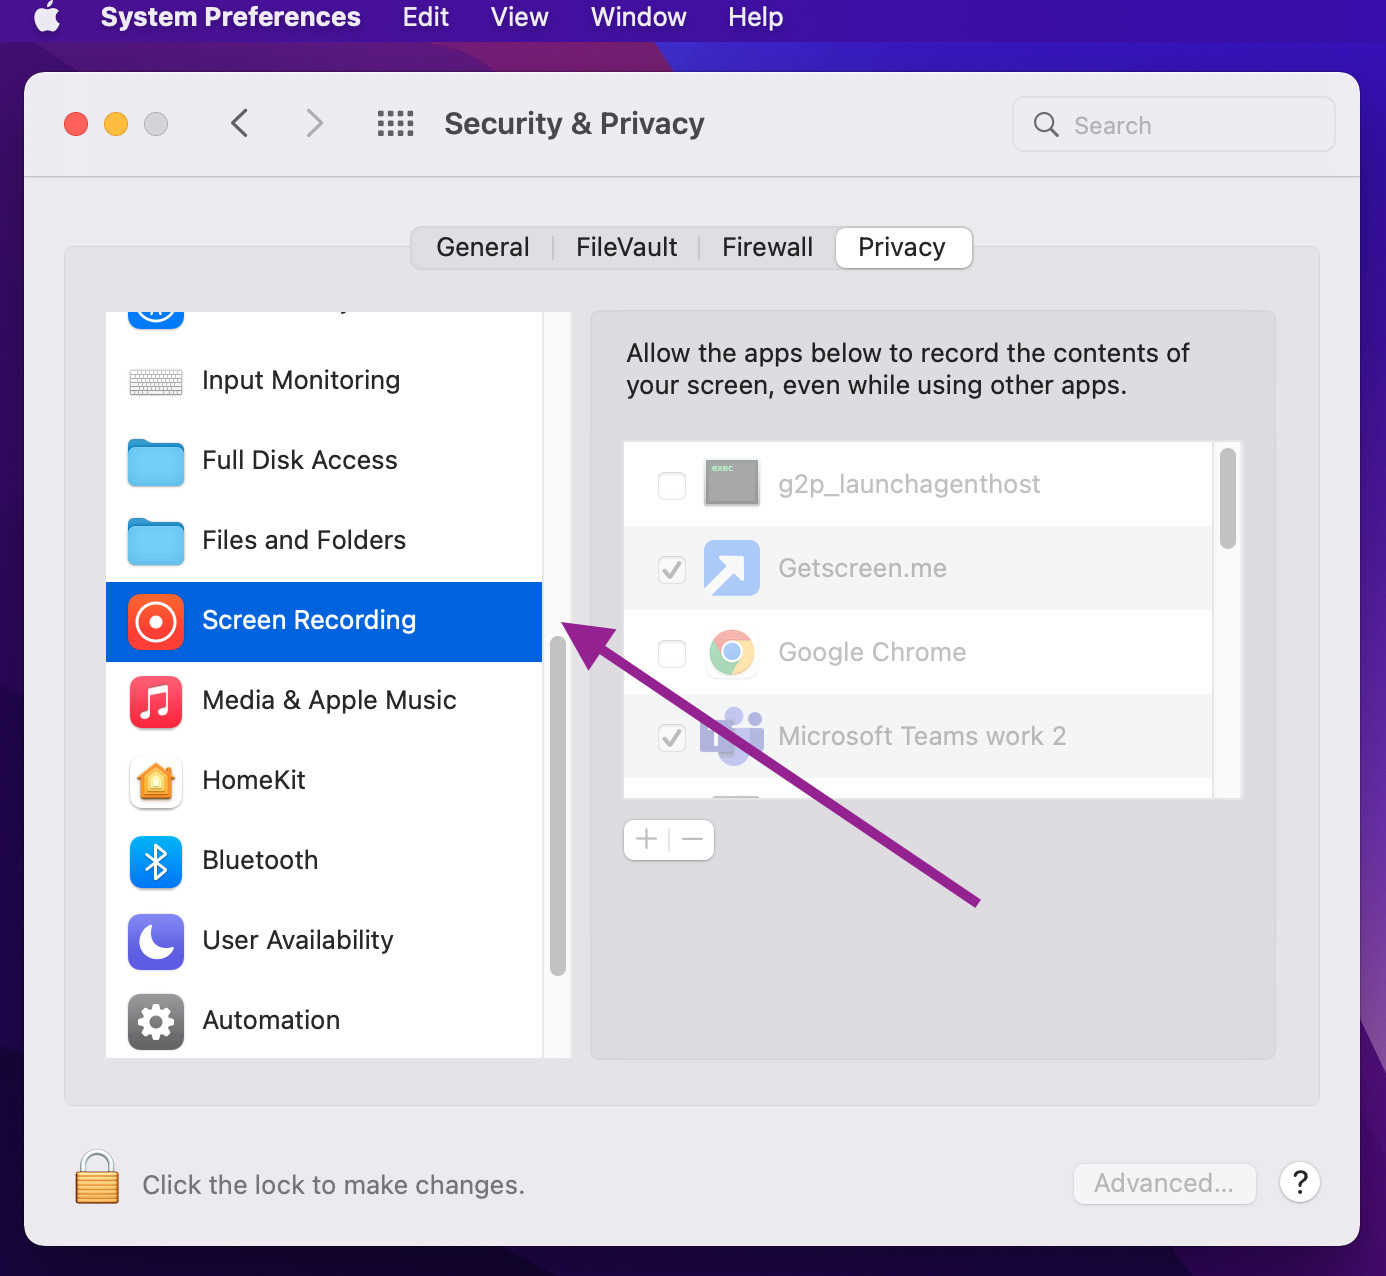Viewport: 1386px width, 1276px height.
Task: Click the Google Chrome app icon
Action: [732, 652]
